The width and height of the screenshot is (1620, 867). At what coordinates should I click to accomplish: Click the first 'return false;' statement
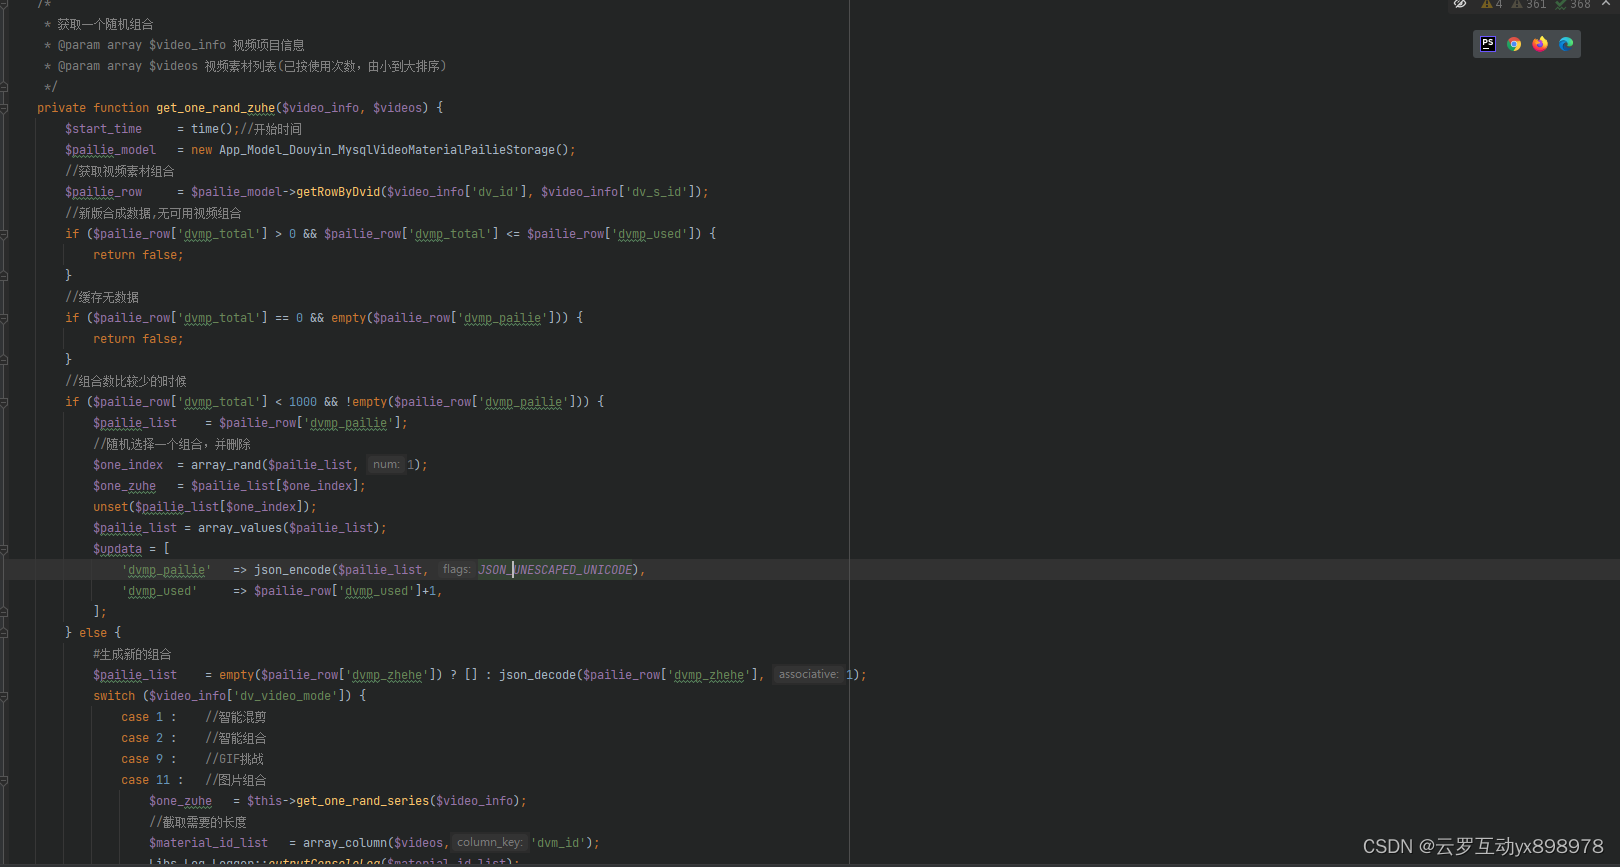coord(138,255)
